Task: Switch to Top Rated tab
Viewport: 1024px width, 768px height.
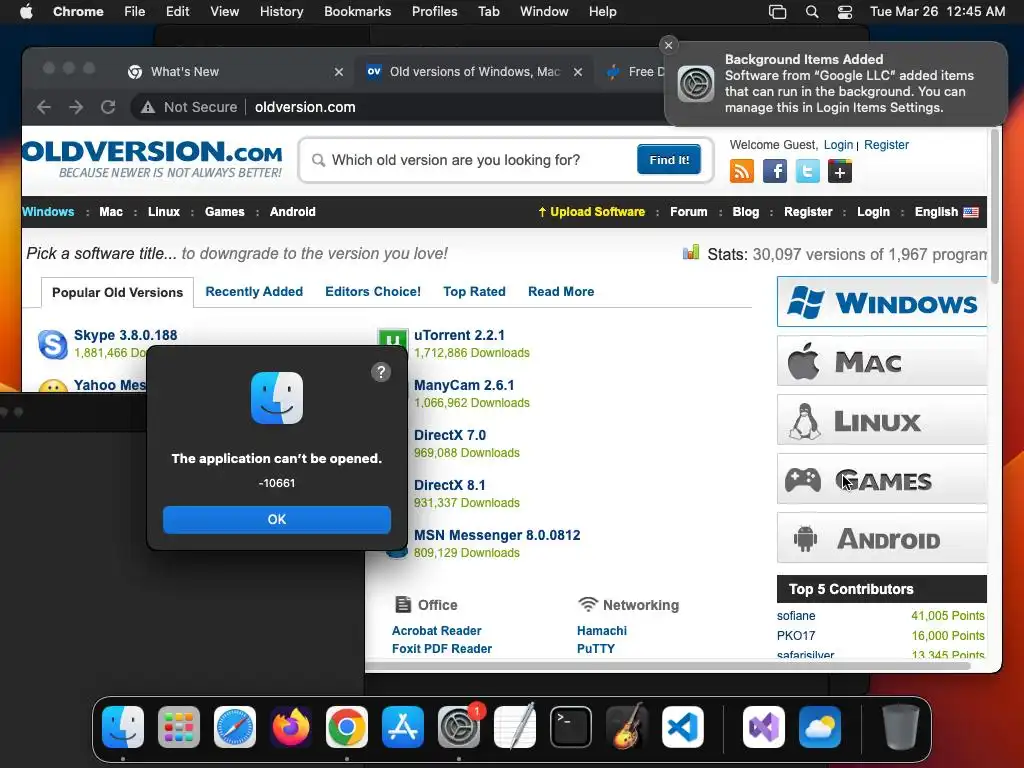Action: [474, 291]
